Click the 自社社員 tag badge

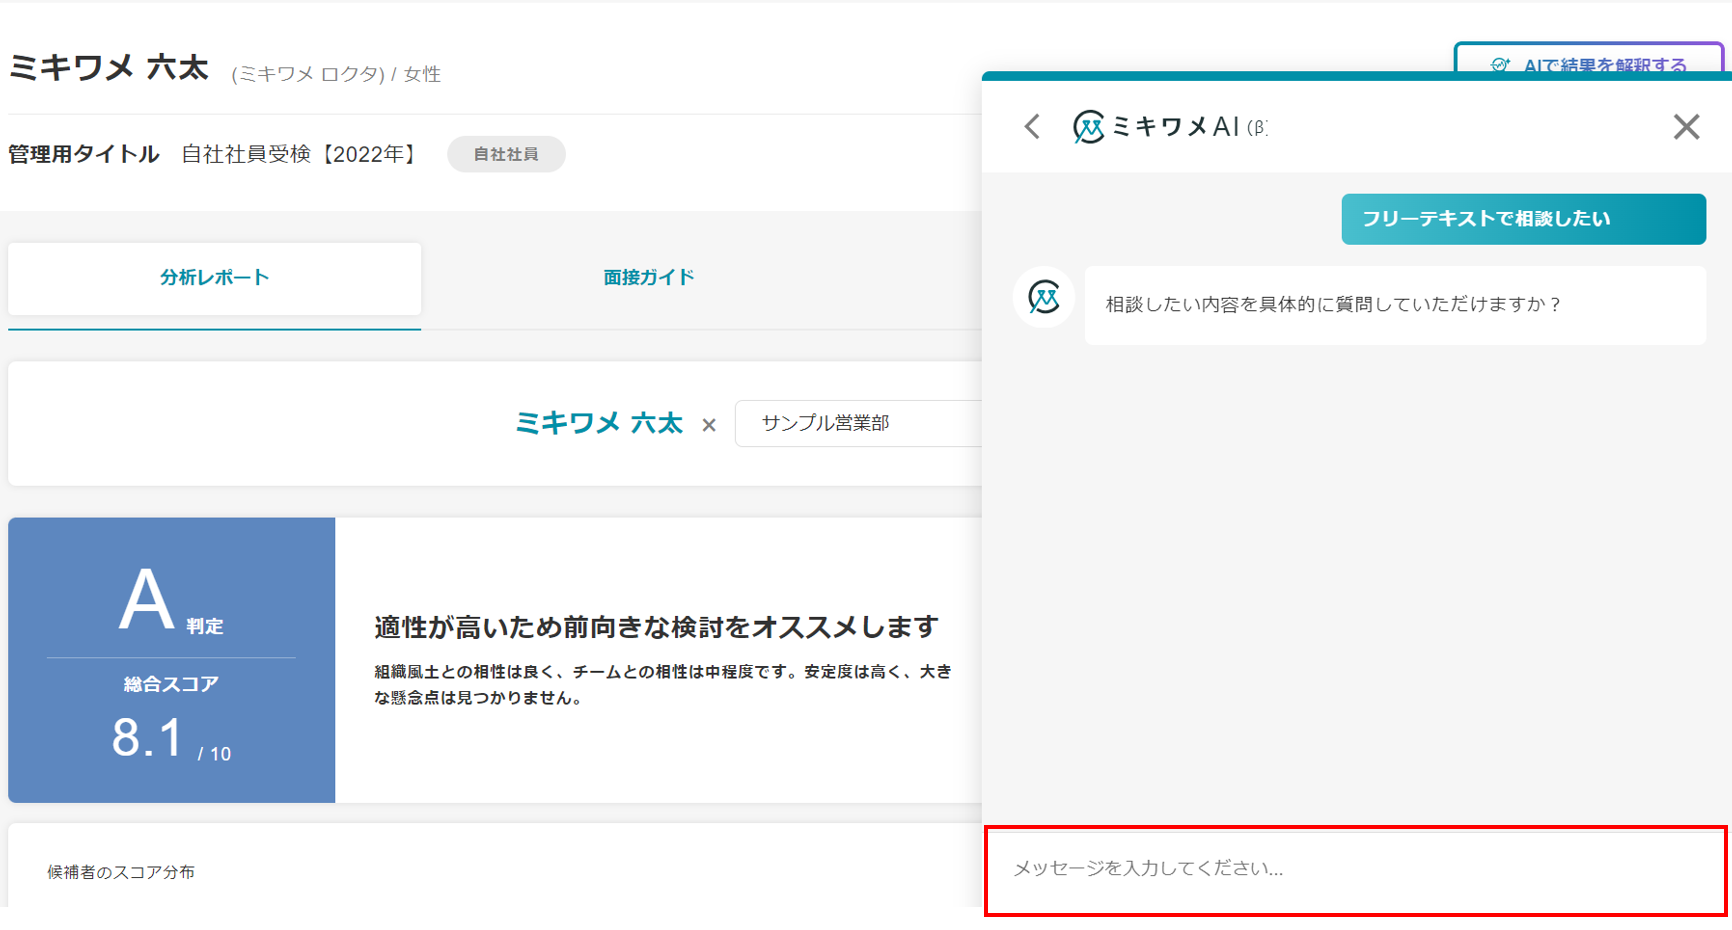(506, 154)
